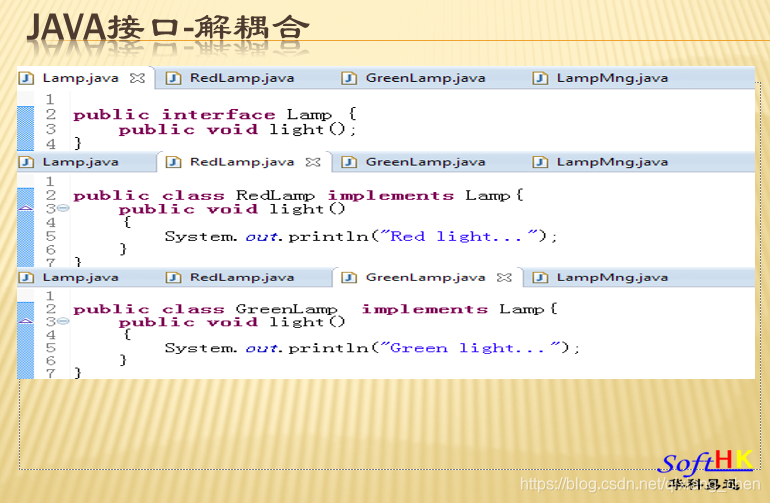Click implements marker triangle in RedLamp gutter
The width and height of the screenshot is (770, 503).
(26, 208)
